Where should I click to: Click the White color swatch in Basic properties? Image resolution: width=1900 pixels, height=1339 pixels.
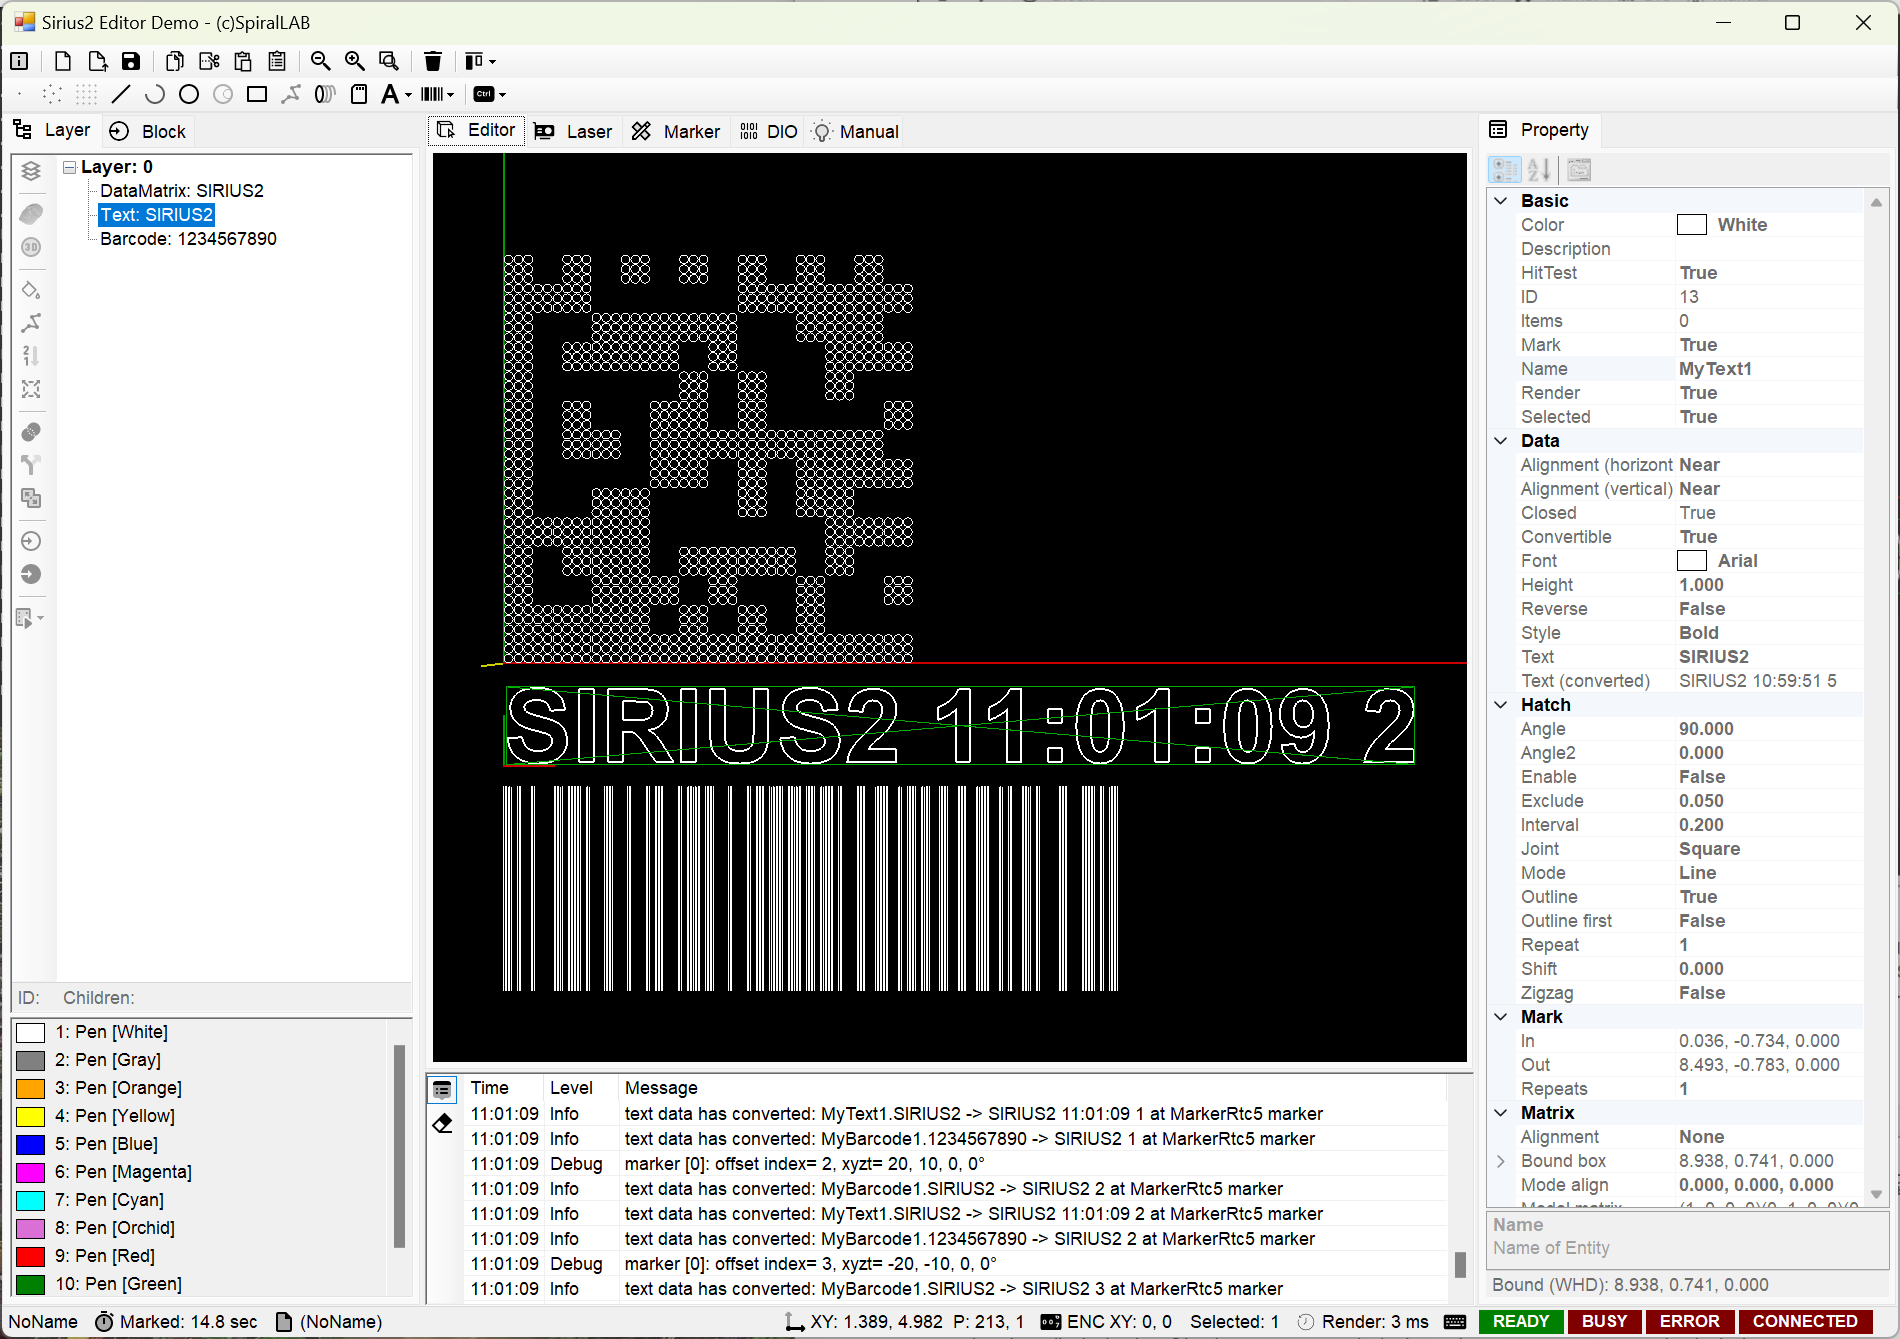point(1692,225)
